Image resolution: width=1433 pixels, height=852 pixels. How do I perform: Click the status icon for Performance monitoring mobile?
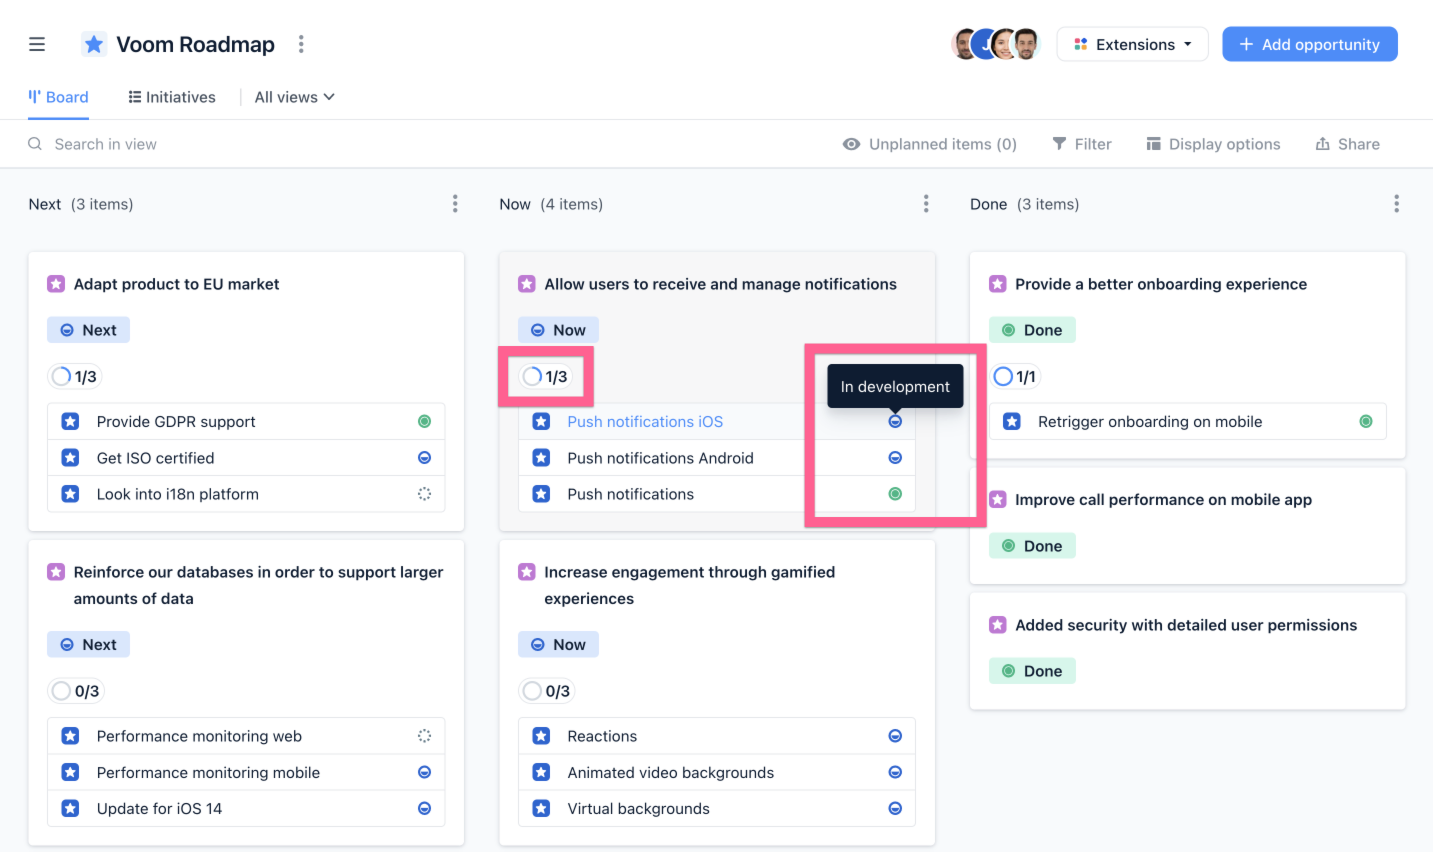coord(424,772)
